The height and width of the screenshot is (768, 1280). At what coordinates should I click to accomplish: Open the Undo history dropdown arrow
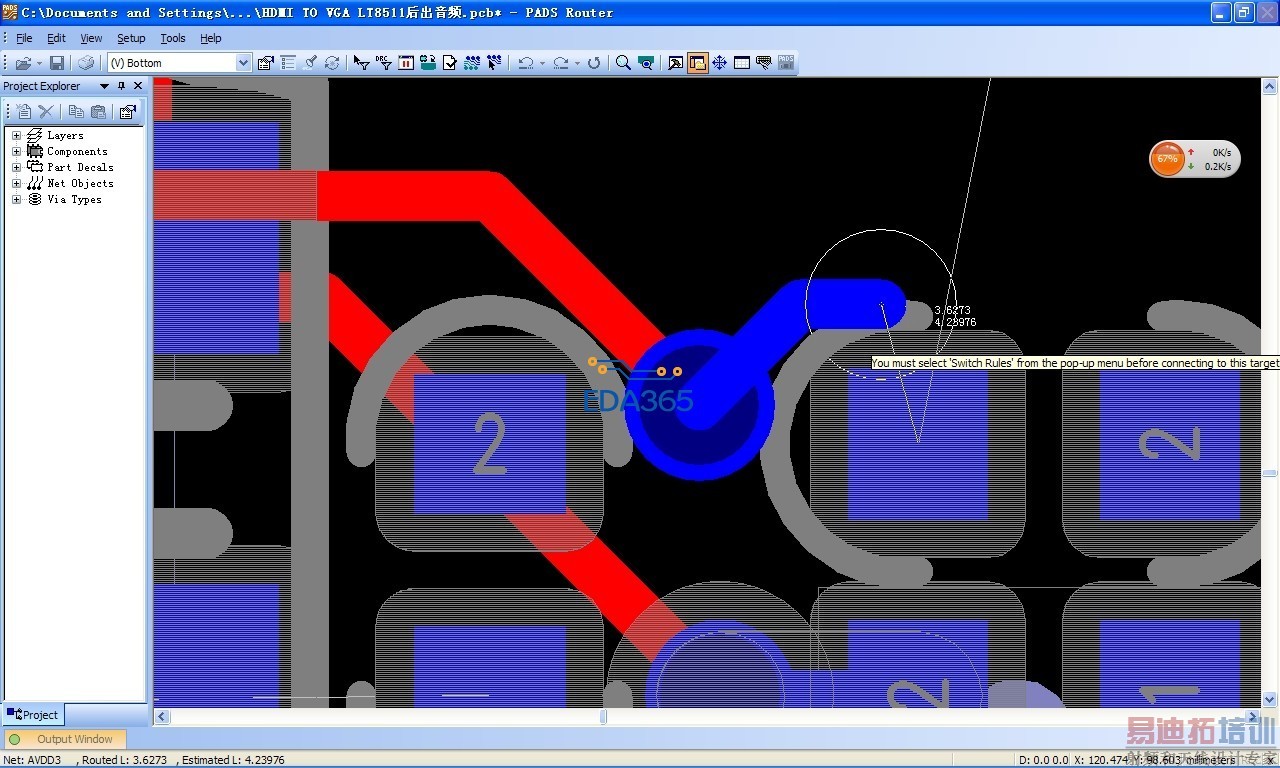[542, 63]
